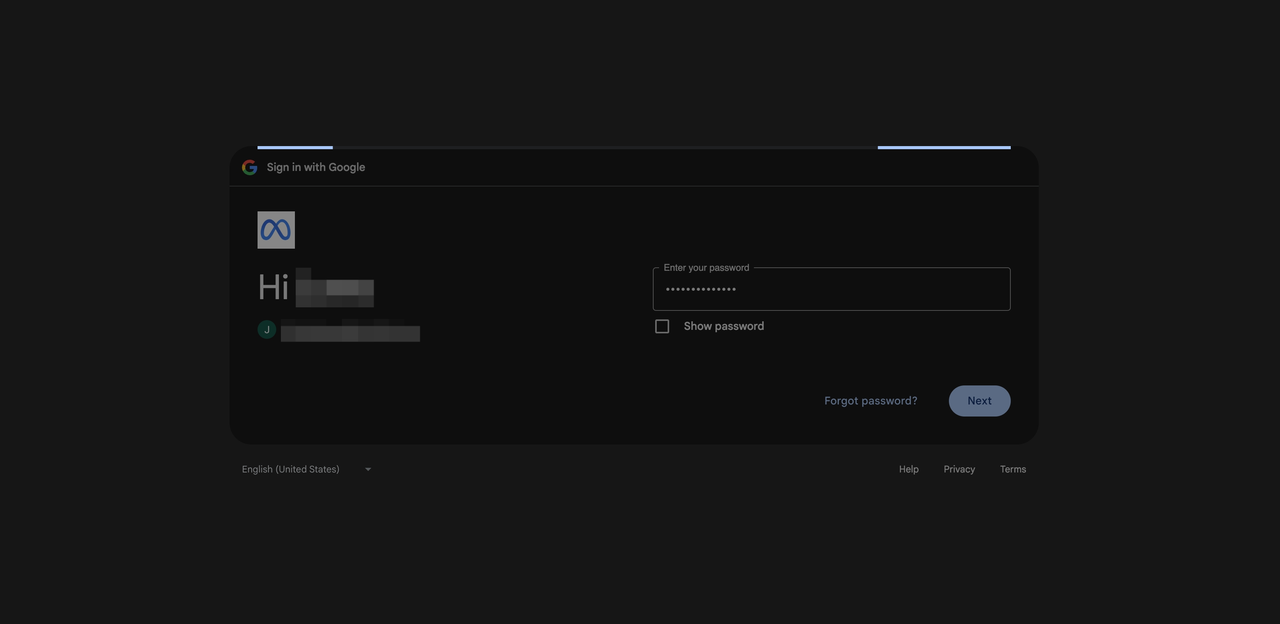This screenshot has width=1280, height=624.
Task: Click the "Hi" greeting heading
Action: tap(273, 288)
